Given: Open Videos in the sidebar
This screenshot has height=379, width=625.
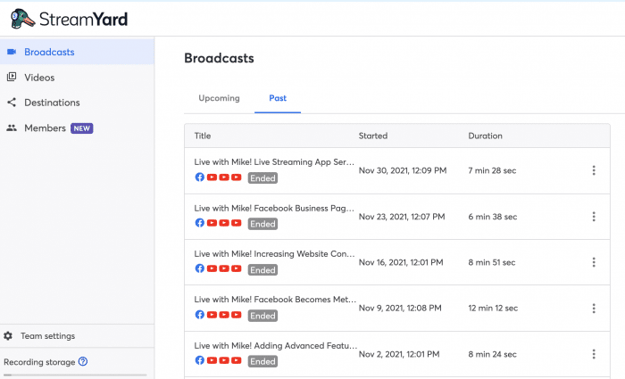Looking at the screenshot, I should coord(77,77).
